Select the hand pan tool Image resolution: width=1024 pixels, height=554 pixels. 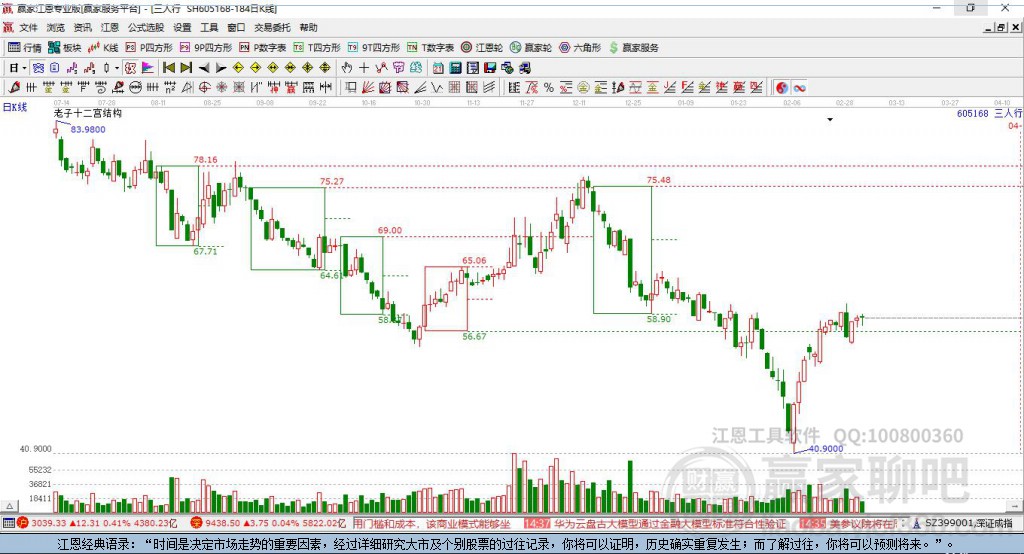(x=347, y=68)
